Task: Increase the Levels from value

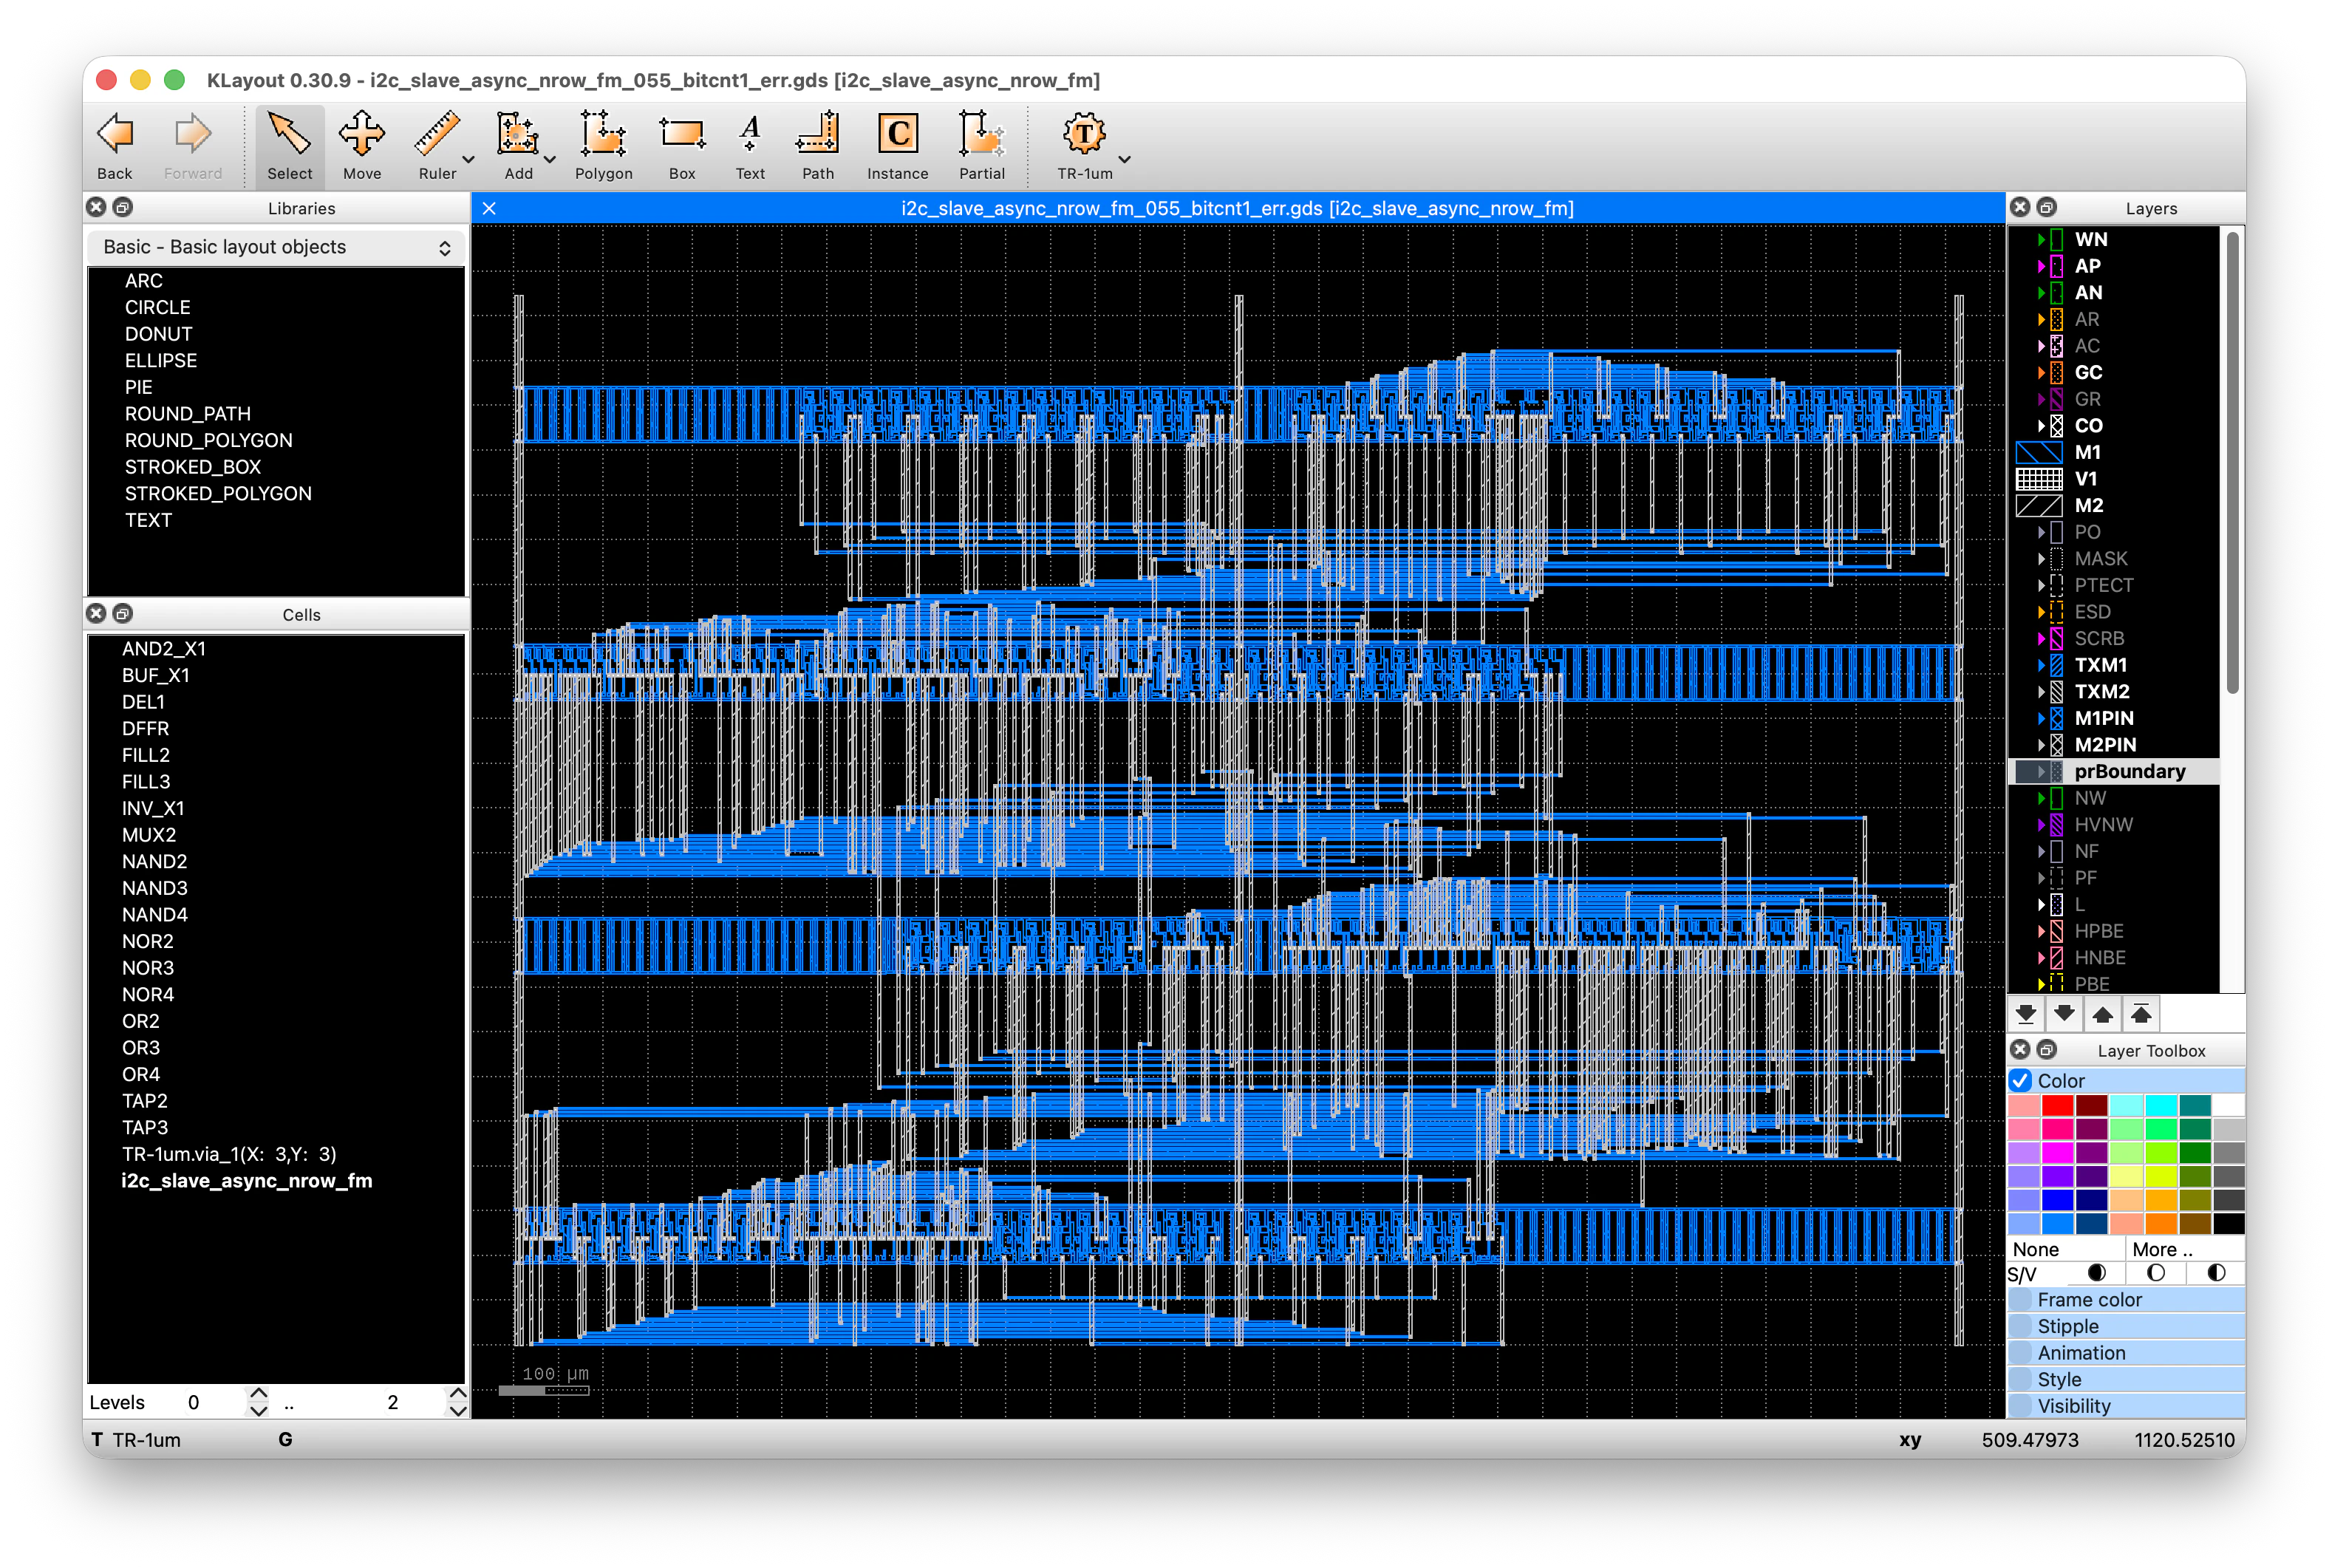Action: click(258, 1393)
